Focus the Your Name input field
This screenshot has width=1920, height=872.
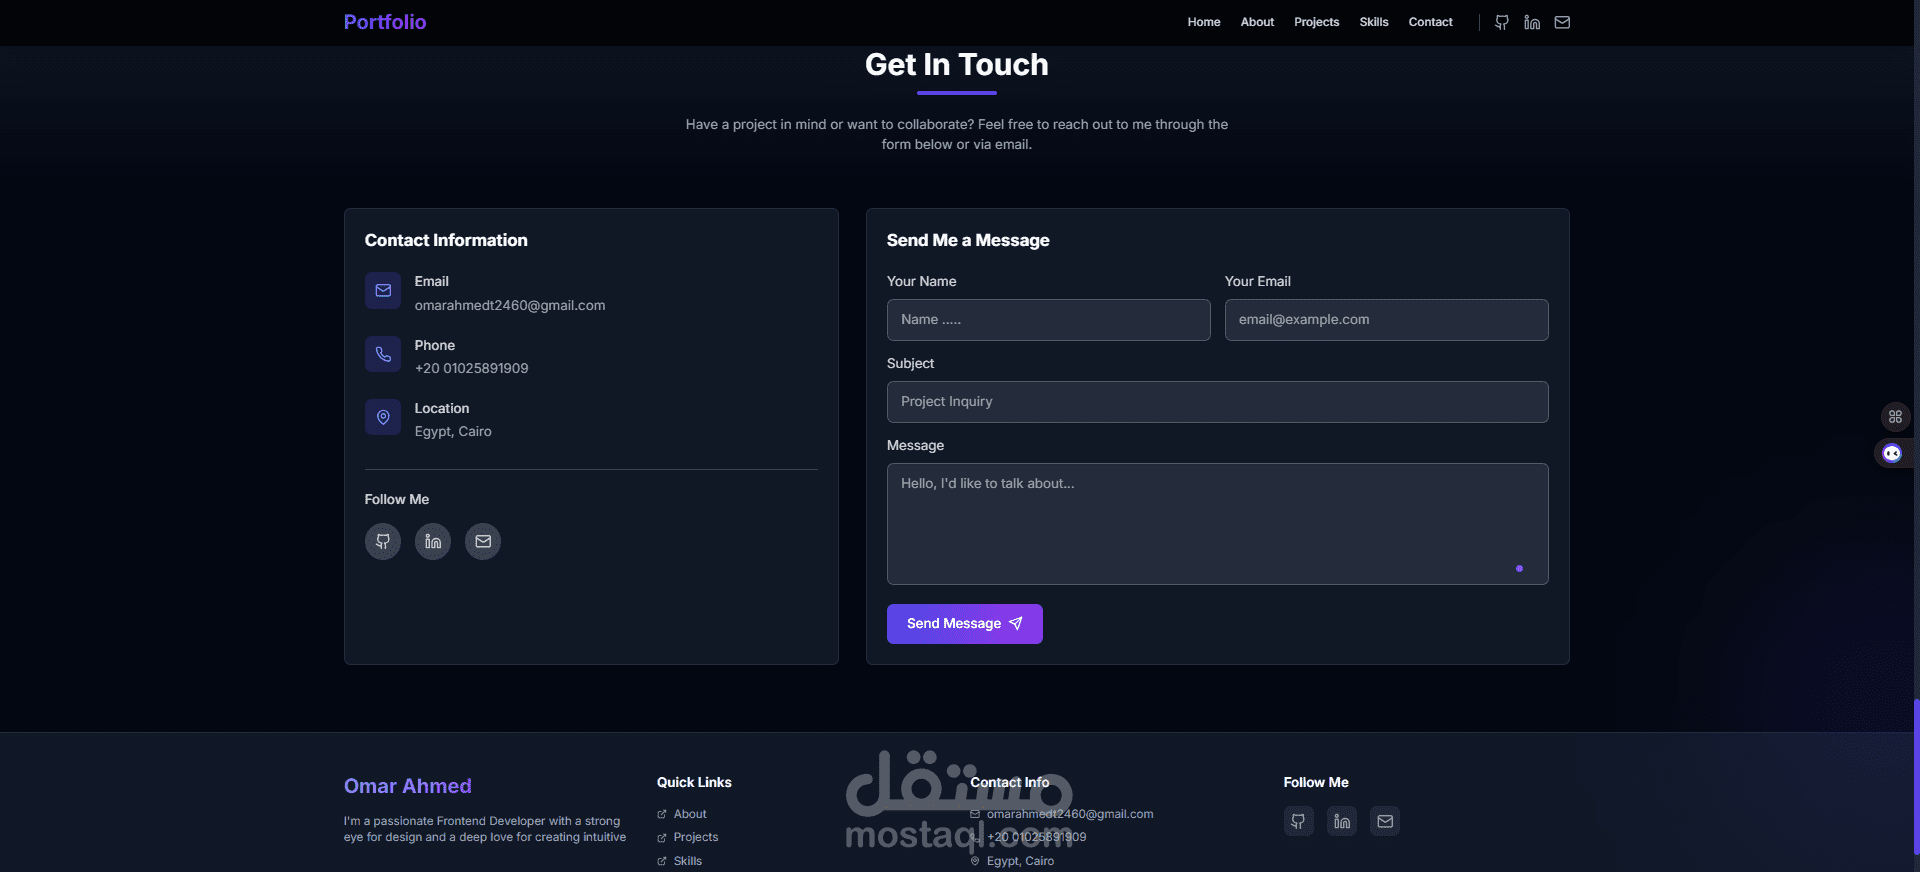(x=1049, y=320)
